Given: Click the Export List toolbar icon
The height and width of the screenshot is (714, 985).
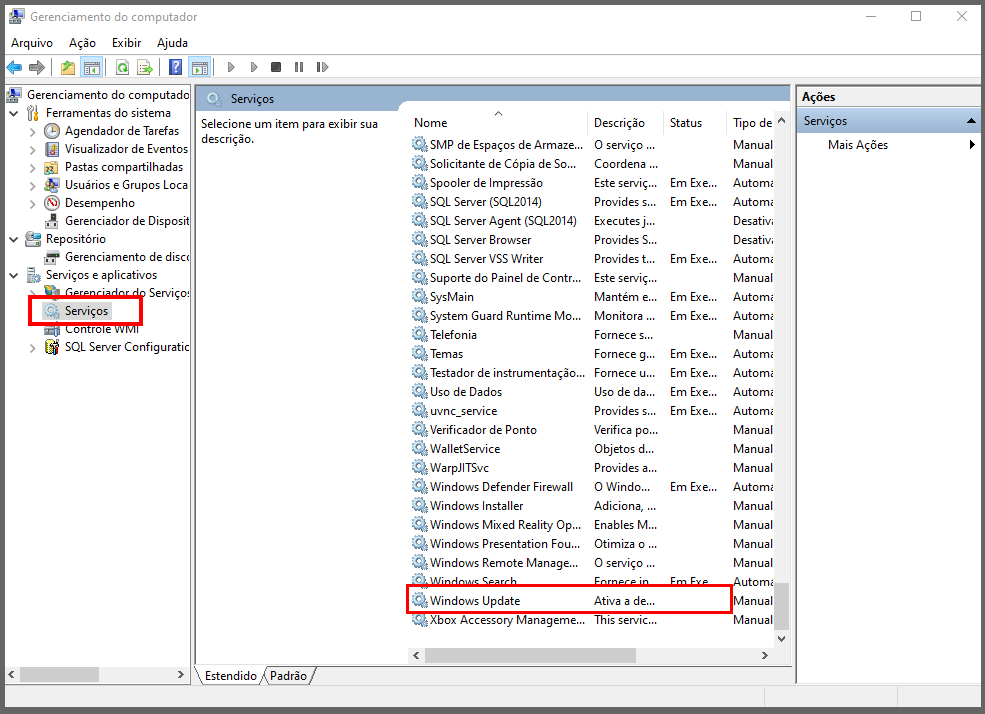Looking at the screenshot, I should 145,67.
